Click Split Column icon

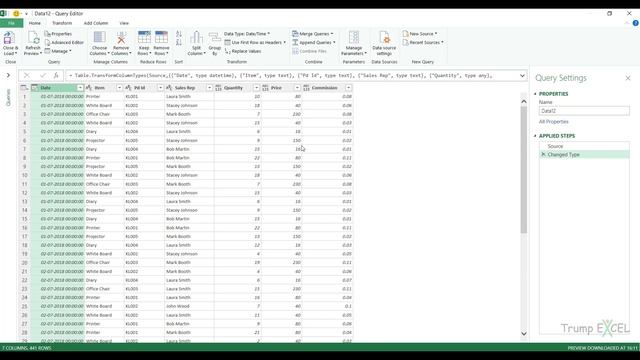point(196,37)
